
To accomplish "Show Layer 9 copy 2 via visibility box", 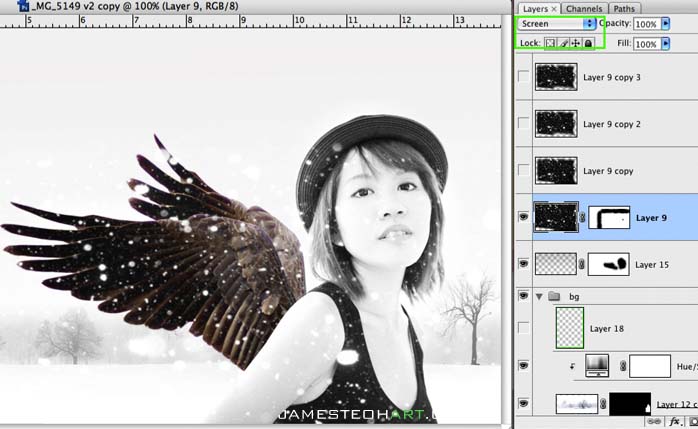I will click(x=524, y=123).
